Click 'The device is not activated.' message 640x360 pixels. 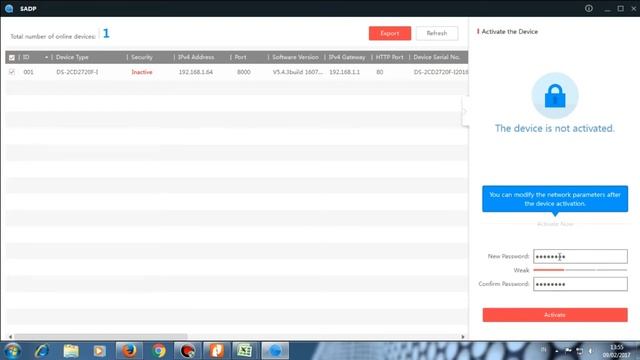click(554, 129)
